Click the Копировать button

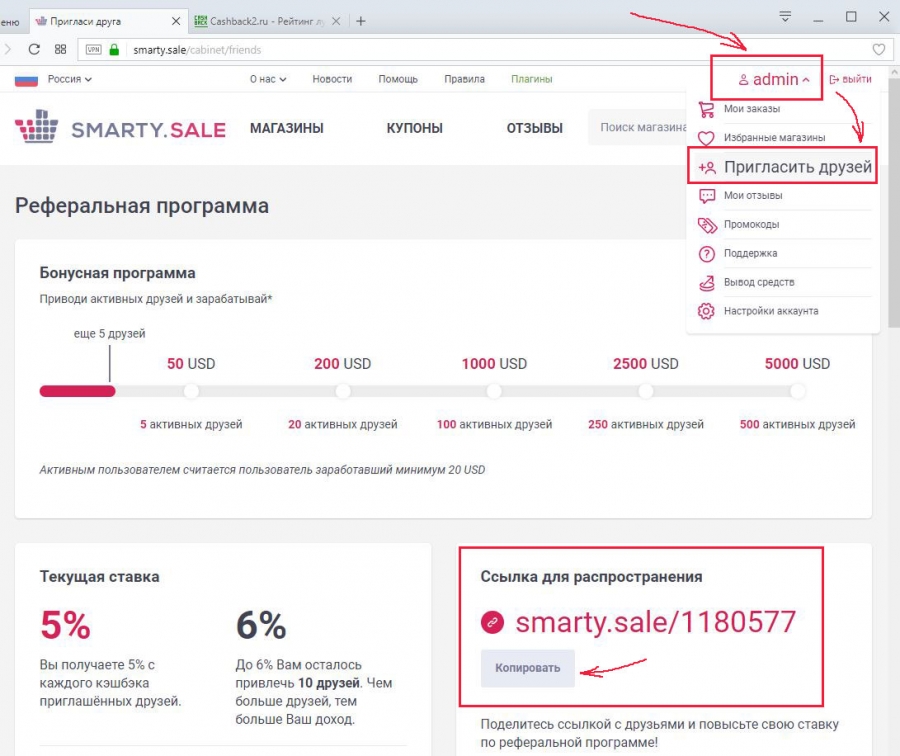tap(527, 668)
